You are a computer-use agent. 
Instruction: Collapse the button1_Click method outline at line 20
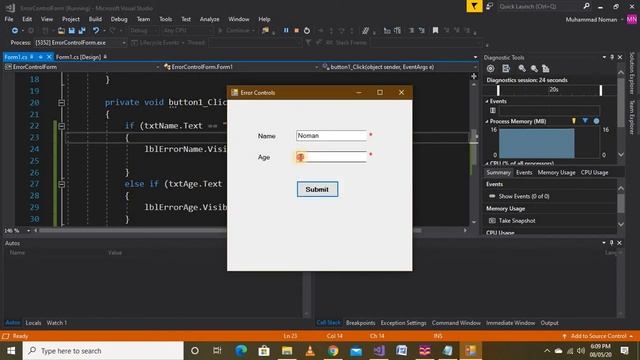[61, 103]
